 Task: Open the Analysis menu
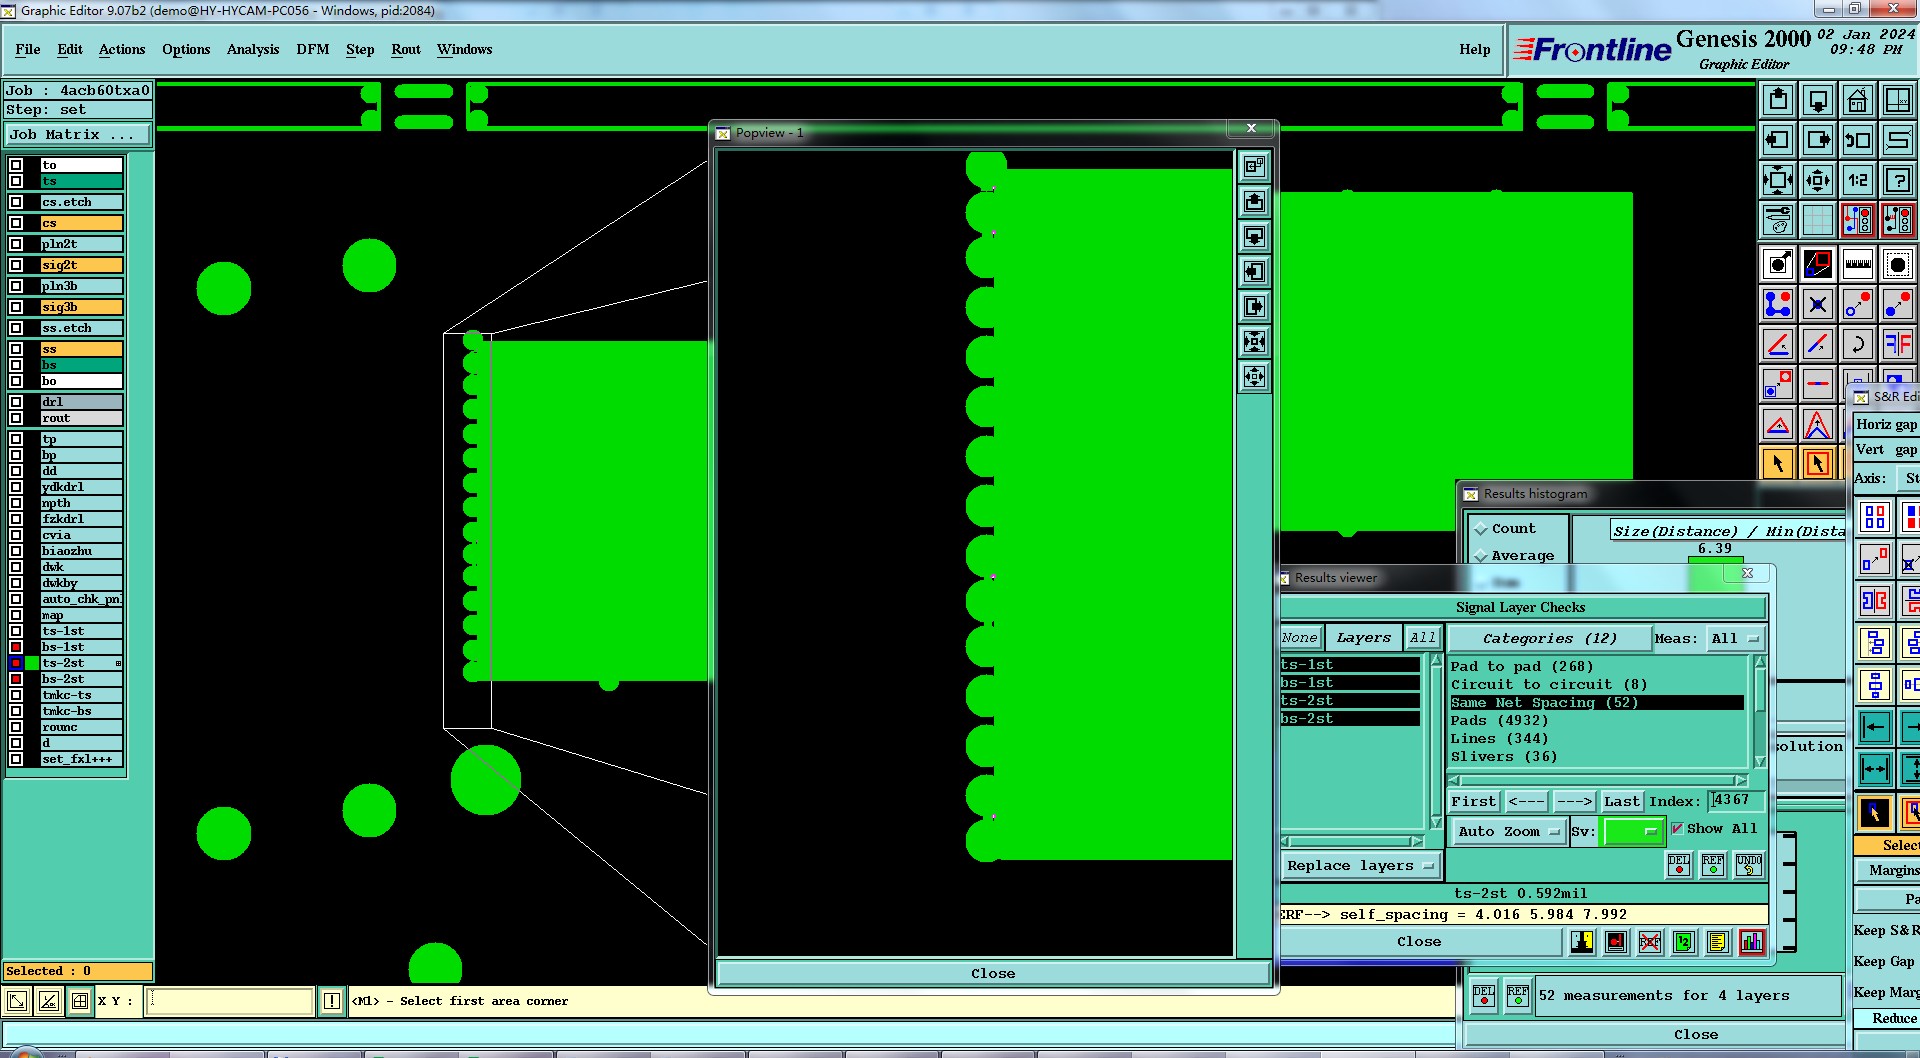coord(253,49)
